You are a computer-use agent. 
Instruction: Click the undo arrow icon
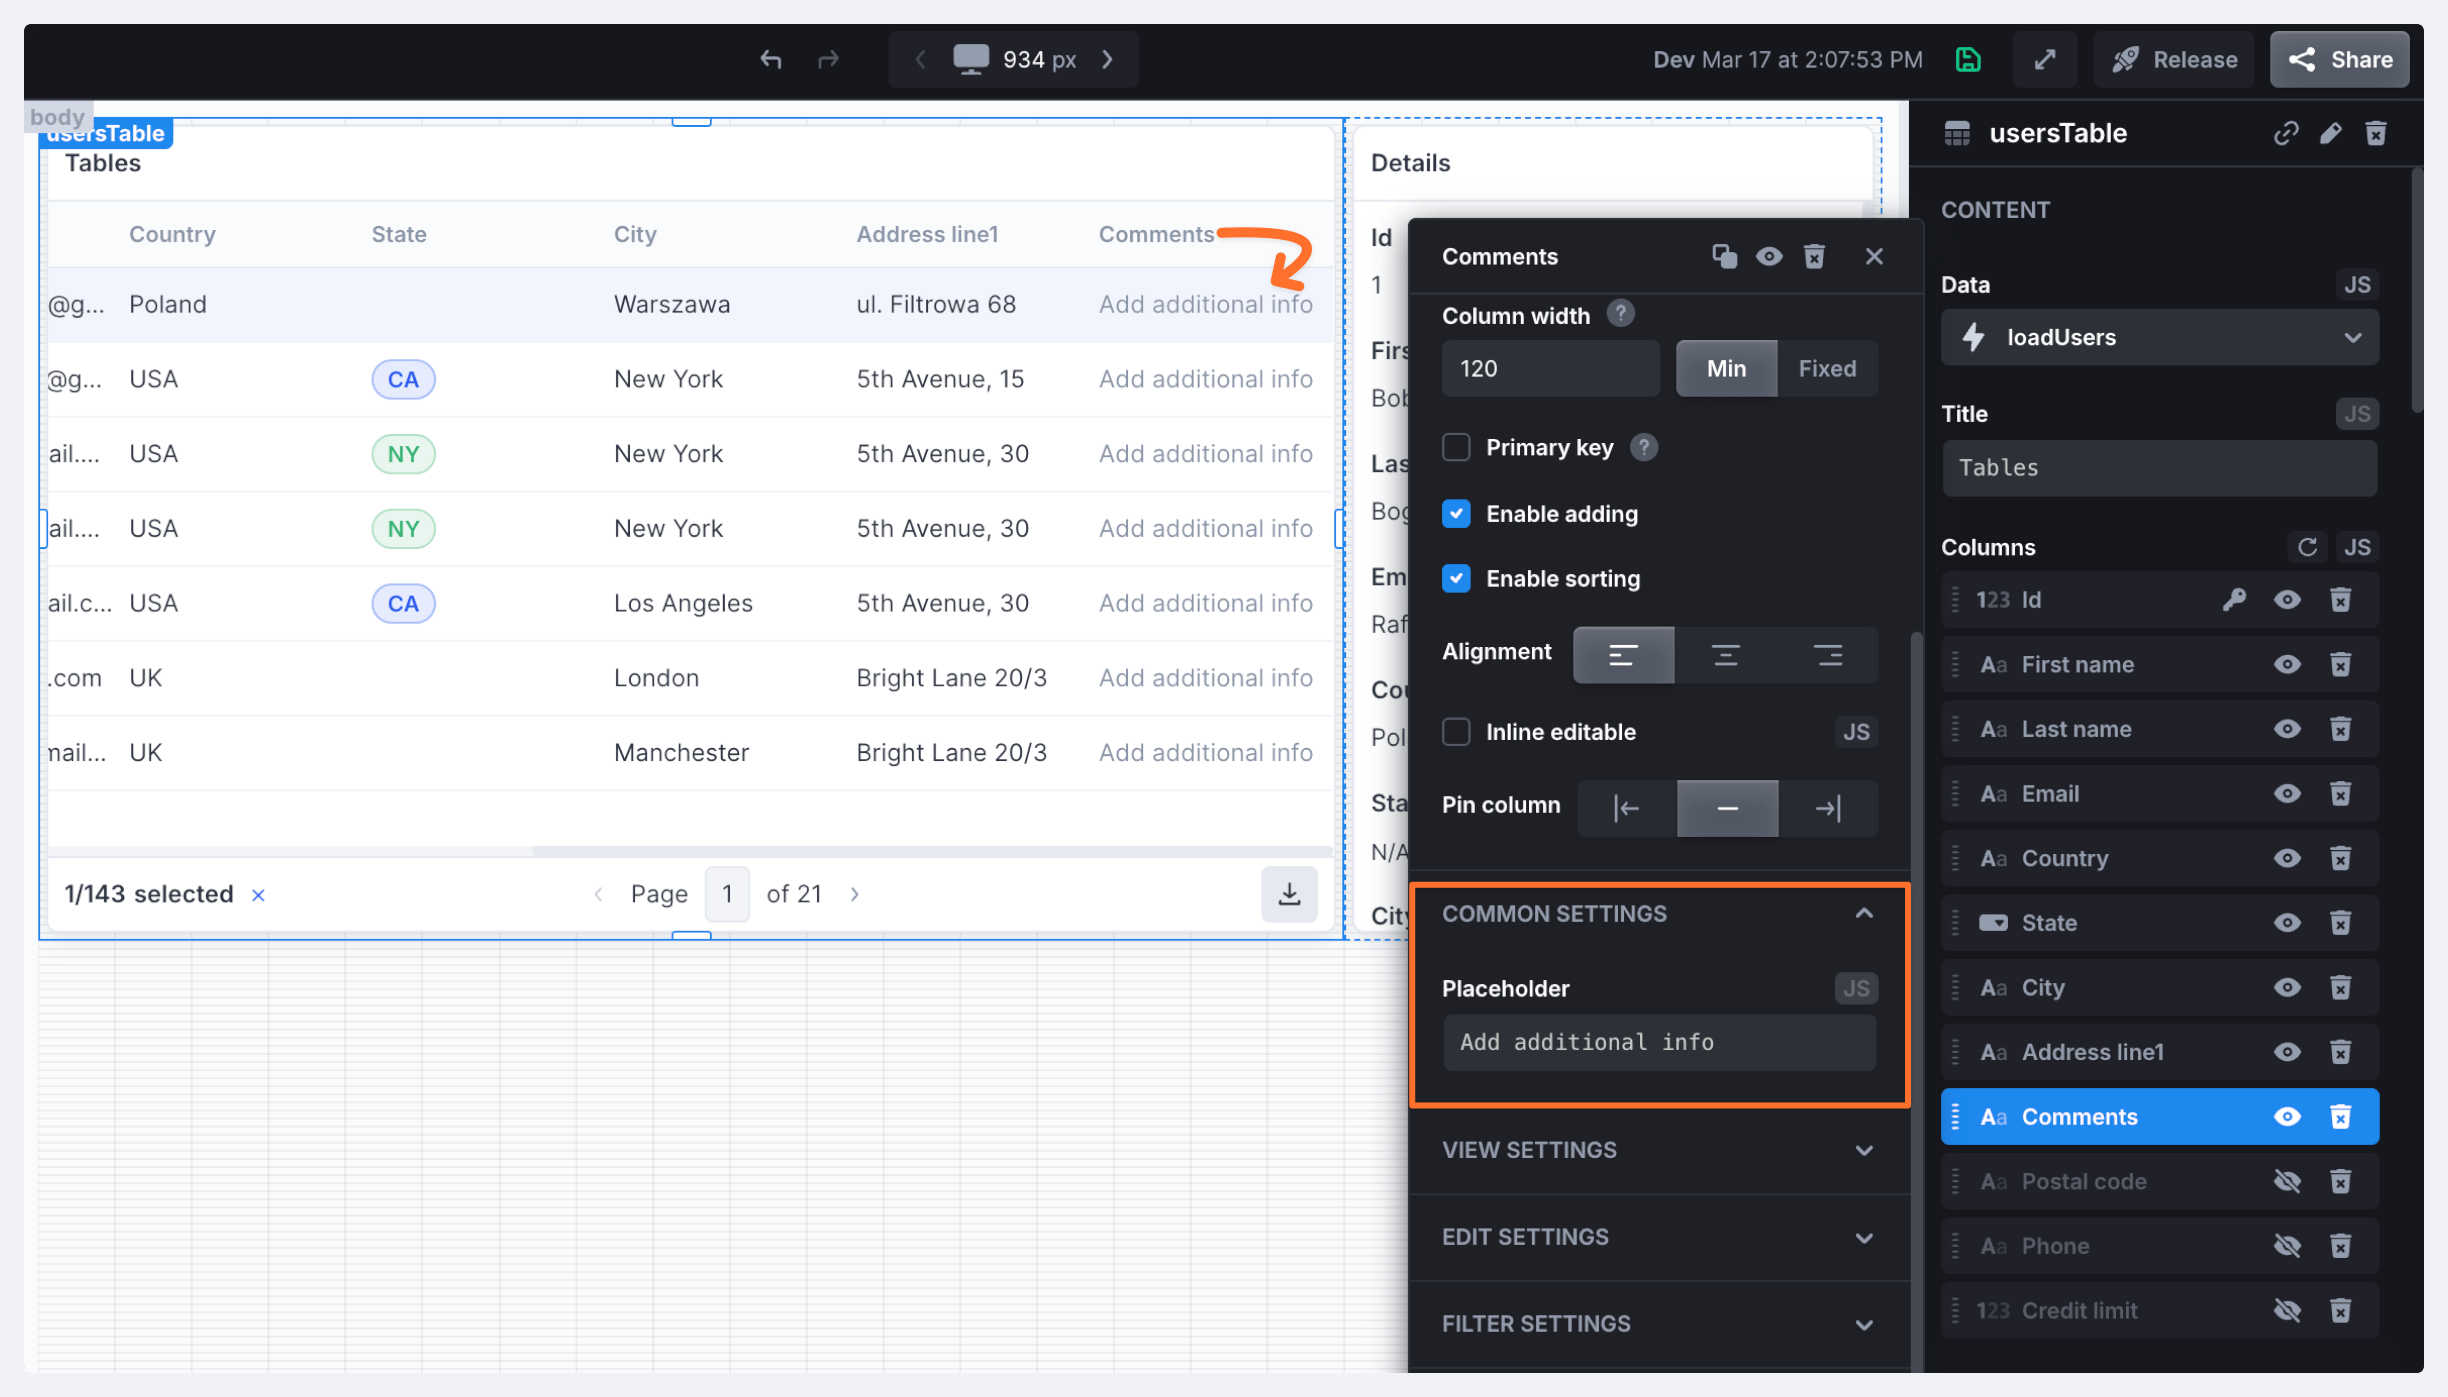click(x=770, y=60)
